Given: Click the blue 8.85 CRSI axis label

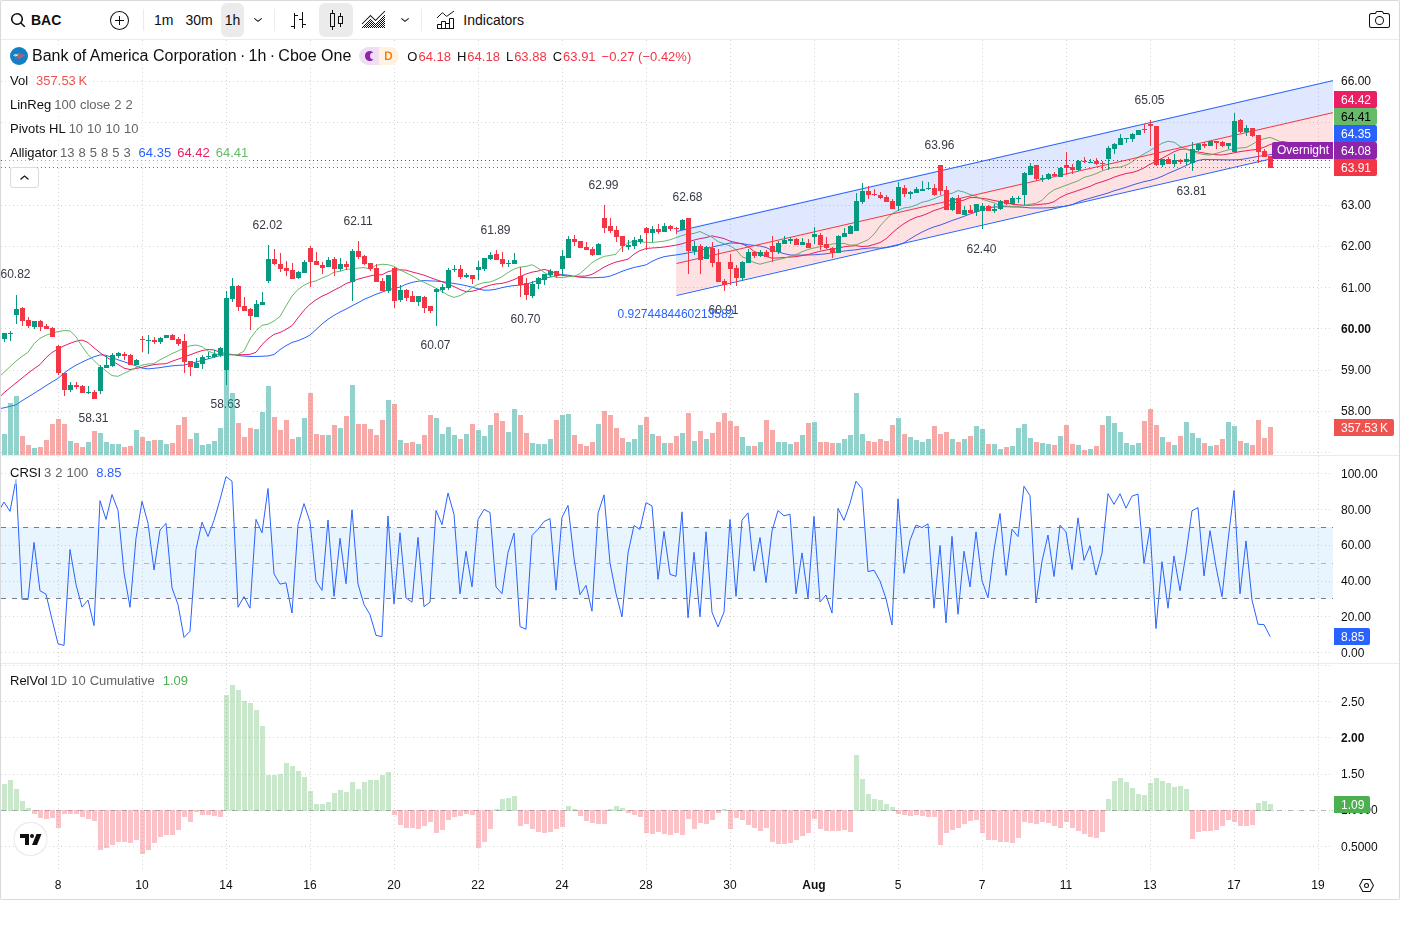Looking at the screenshot, I should tap(1352, 637).
